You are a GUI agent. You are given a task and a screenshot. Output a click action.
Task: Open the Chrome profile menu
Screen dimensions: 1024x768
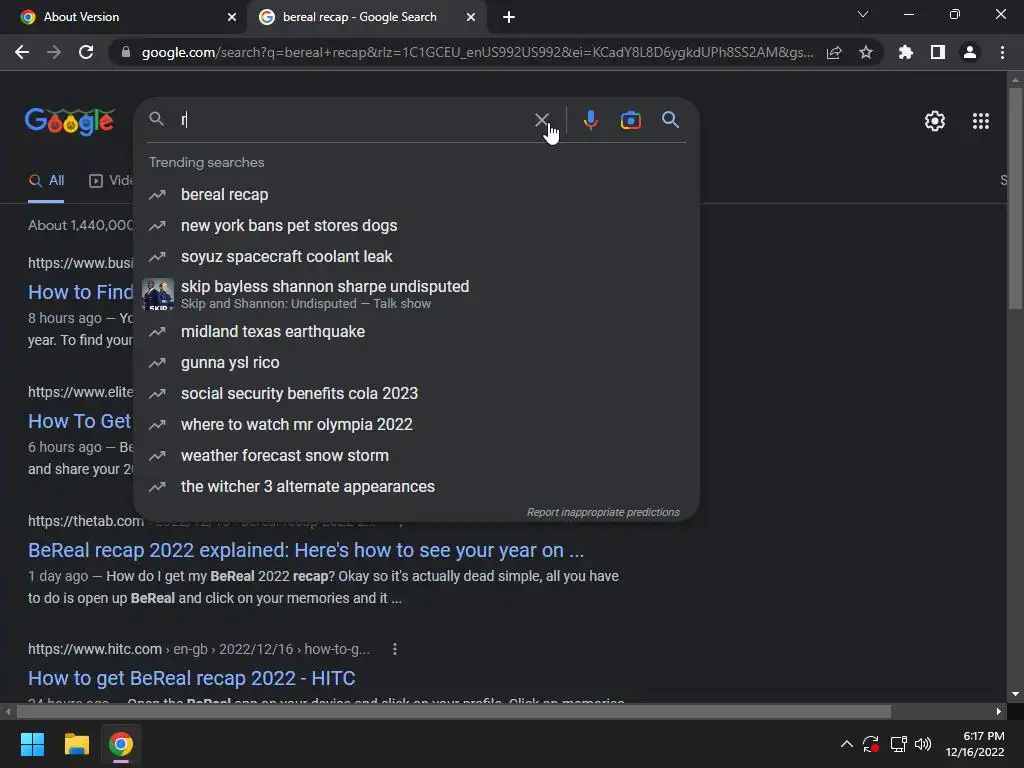[x=969, y=52]
